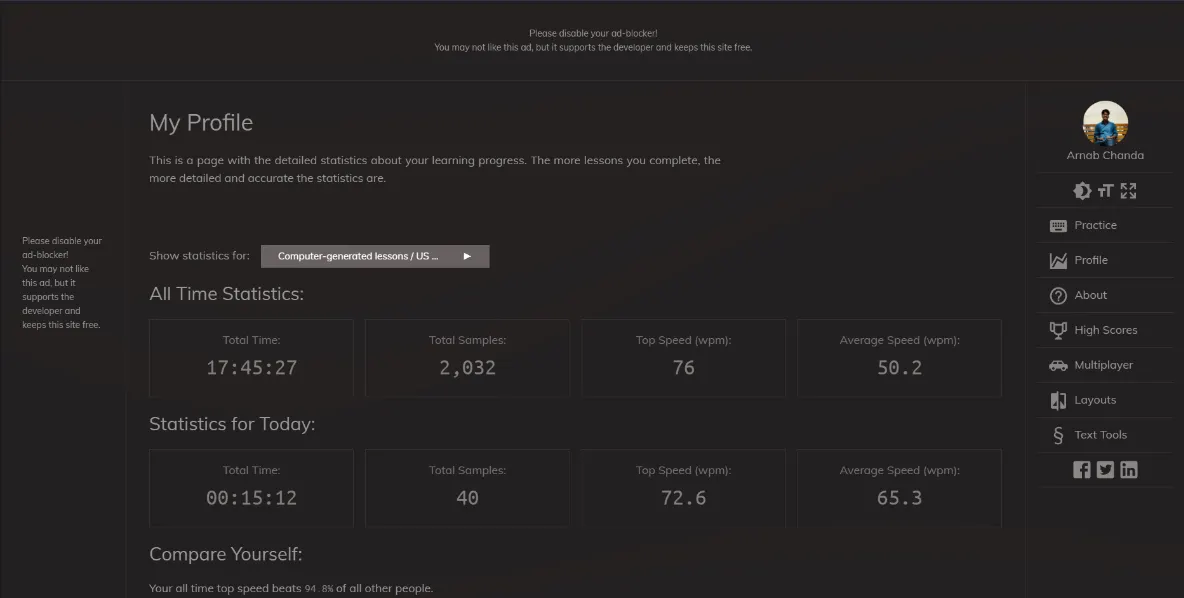Click the chart icon beside Profile
Image resolution: width=1184 pixels, height=598 pixels.
pyautogui.click(x=1058, y=260)
